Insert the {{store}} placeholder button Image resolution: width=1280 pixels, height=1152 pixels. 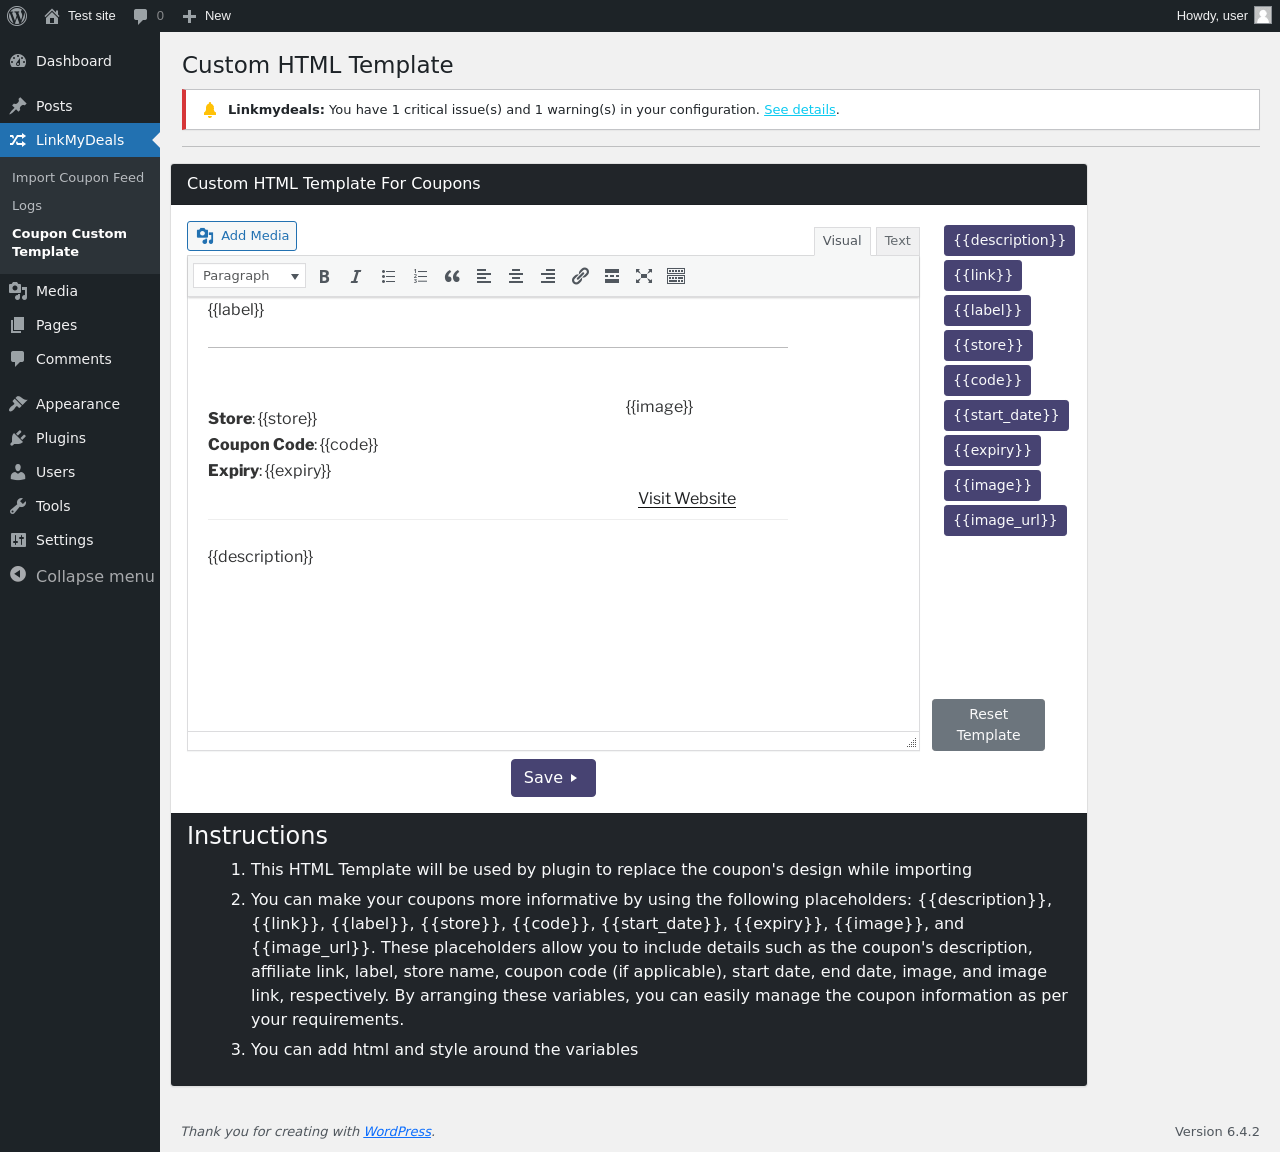click(x=988, y=345)
